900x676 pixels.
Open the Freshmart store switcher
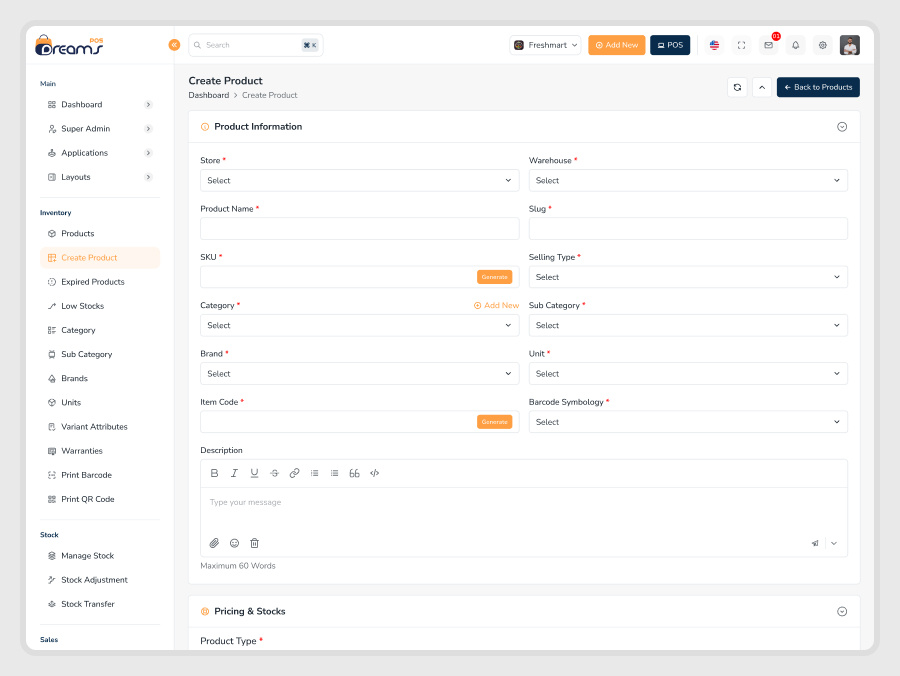click(544, 45)
